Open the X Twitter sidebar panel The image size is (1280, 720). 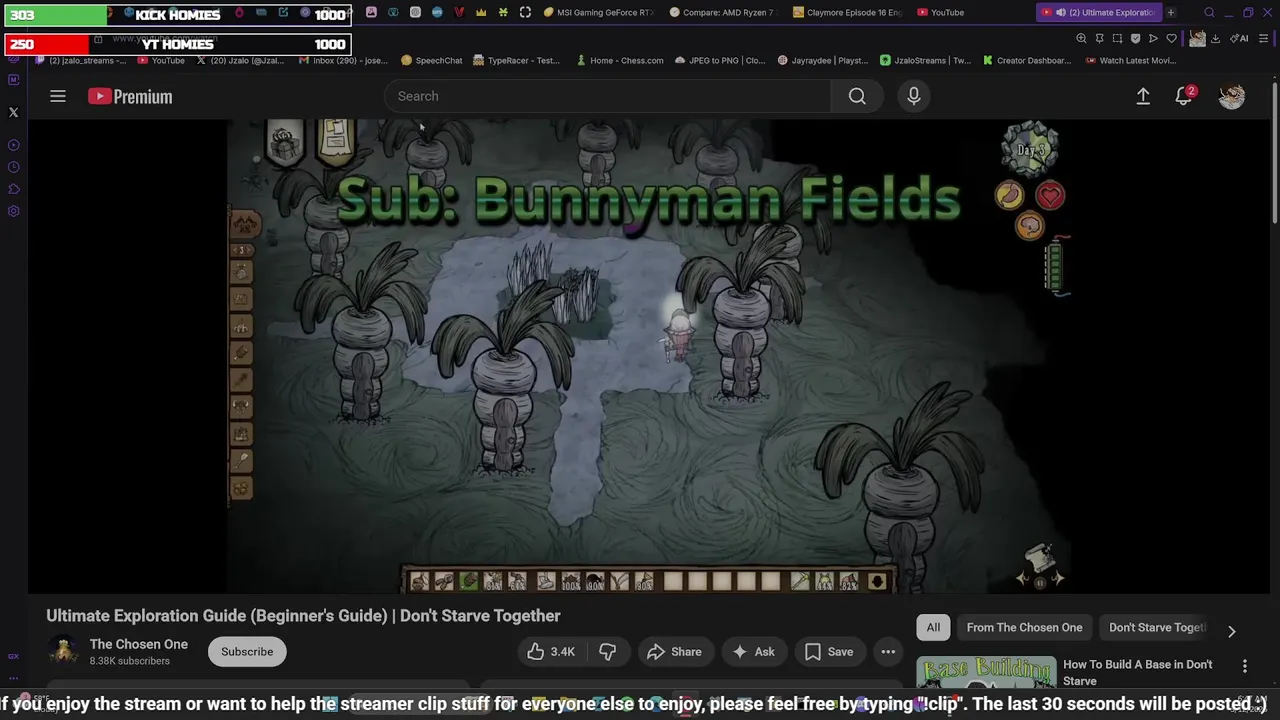tap(14, 112)
